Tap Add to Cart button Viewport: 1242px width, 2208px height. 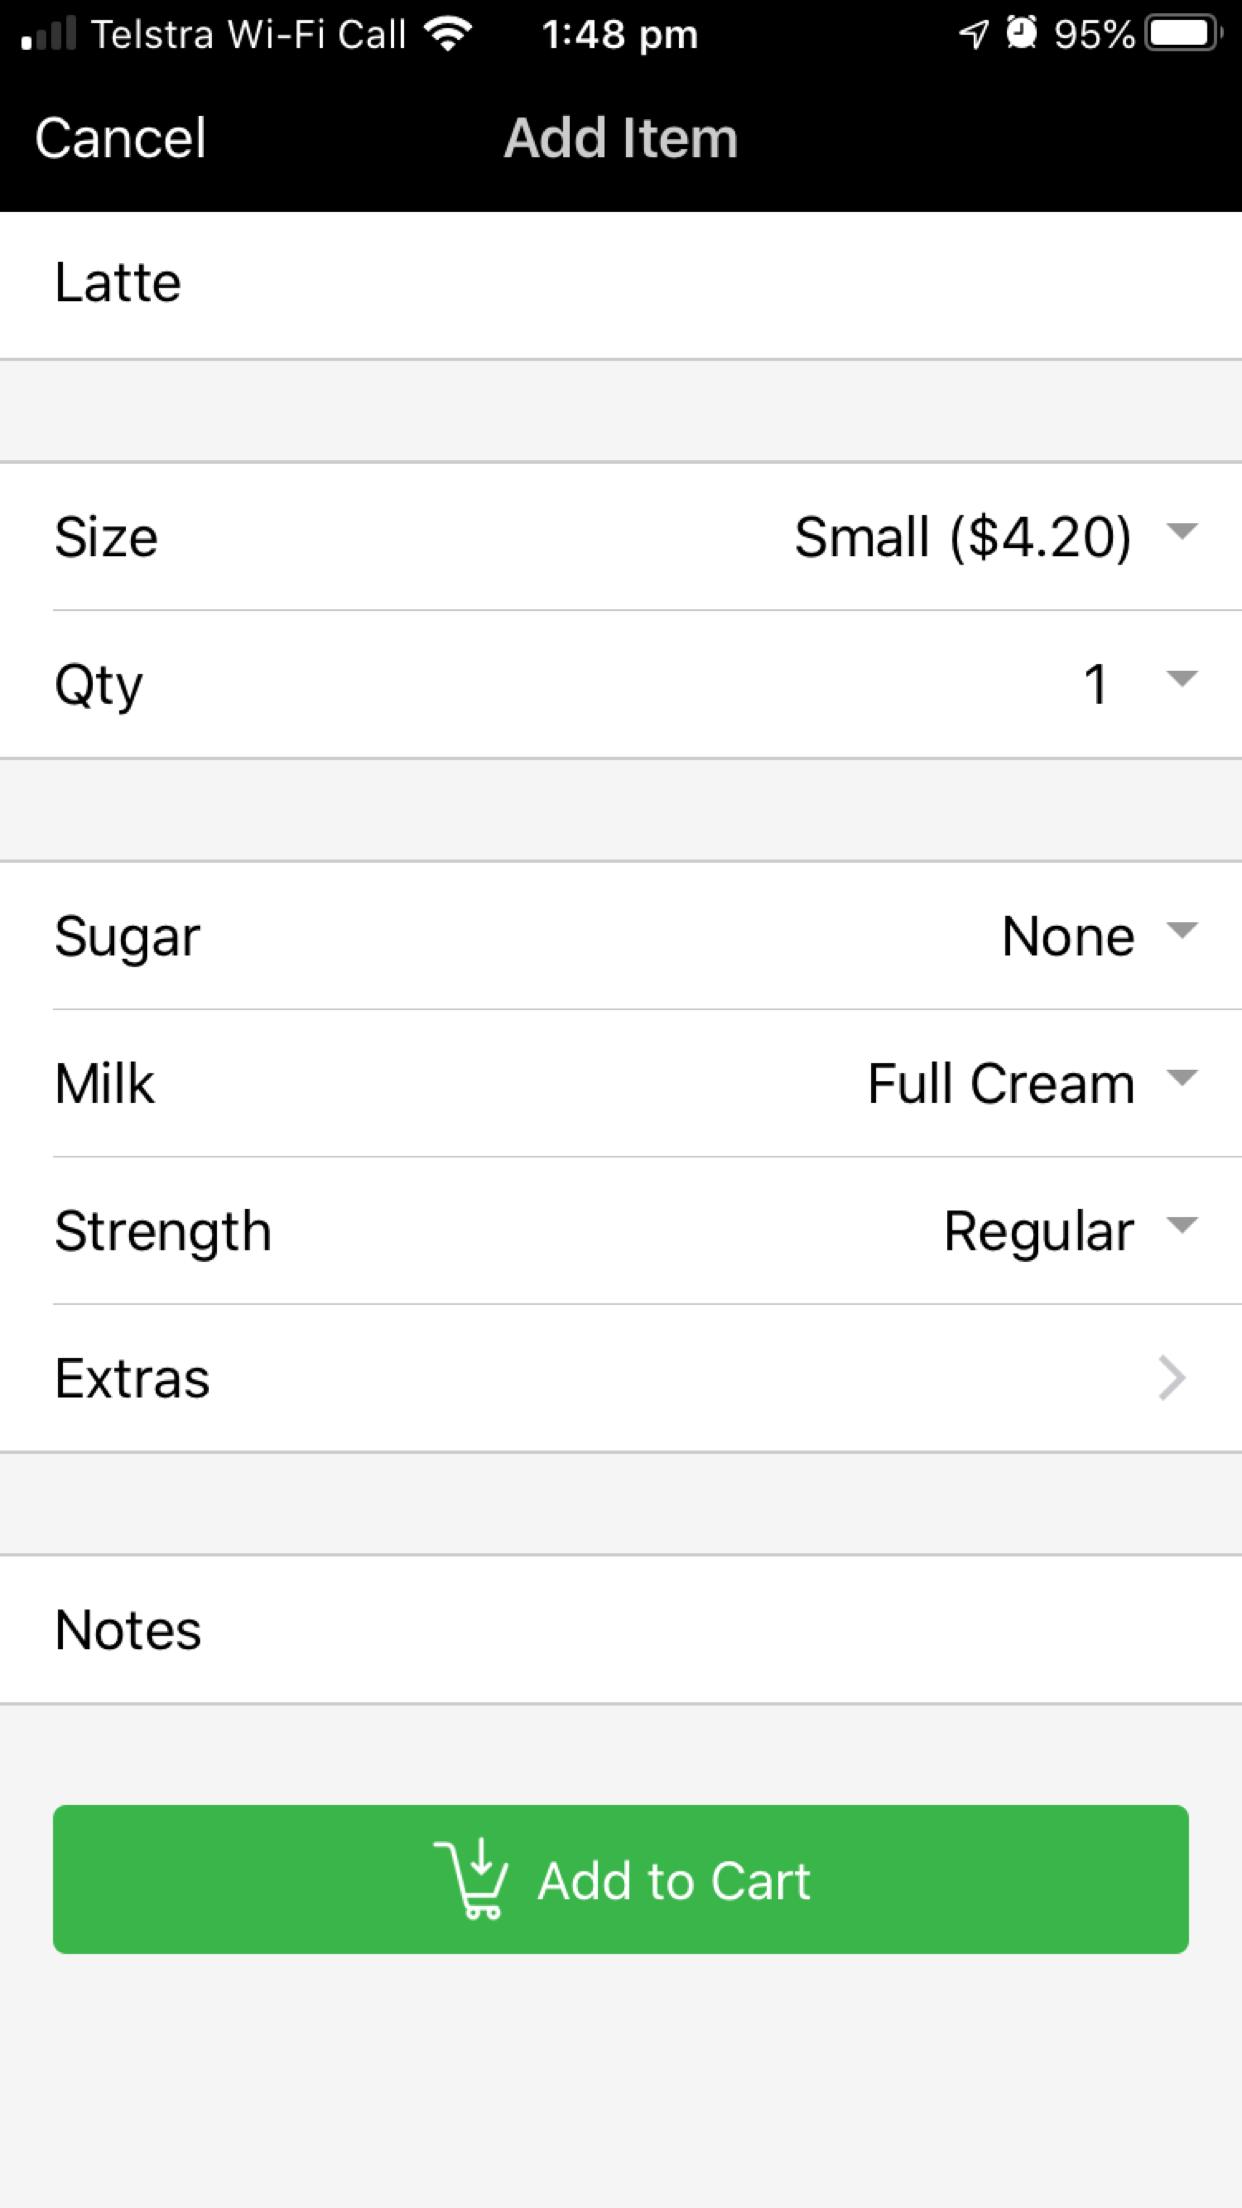click(x=621, y=1879)
